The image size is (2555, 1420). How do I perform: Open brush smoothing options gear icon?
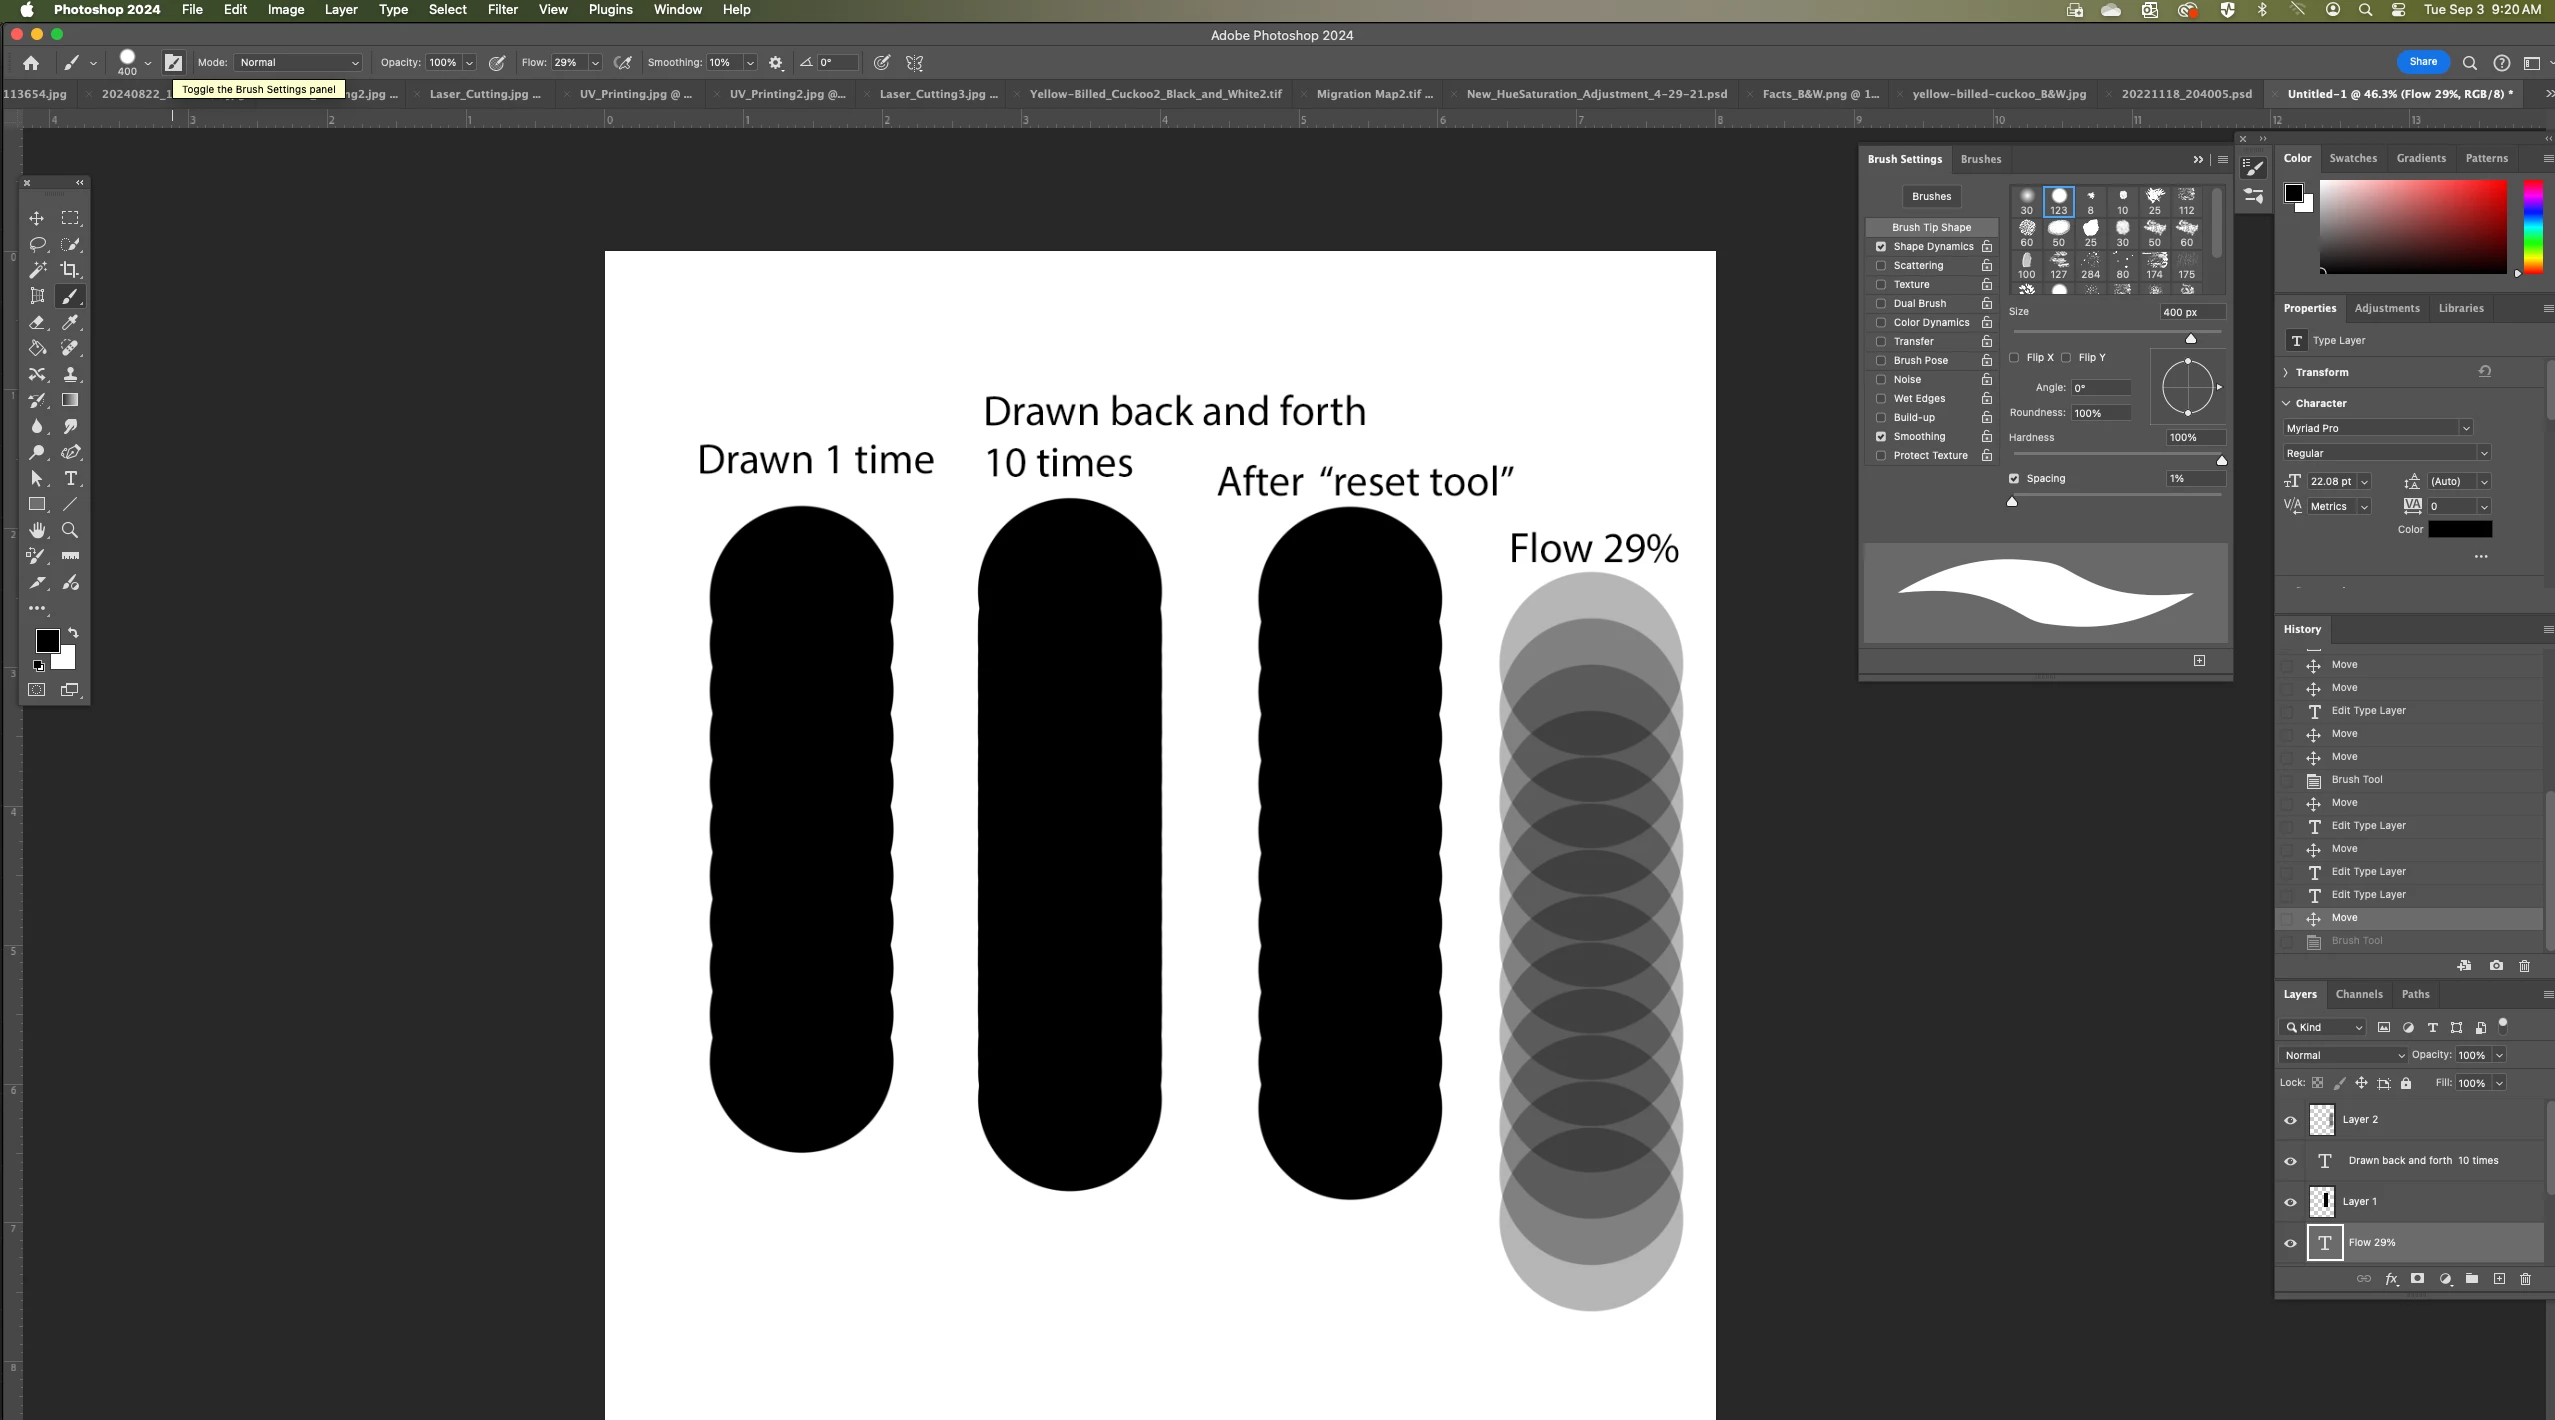point(776,63)
